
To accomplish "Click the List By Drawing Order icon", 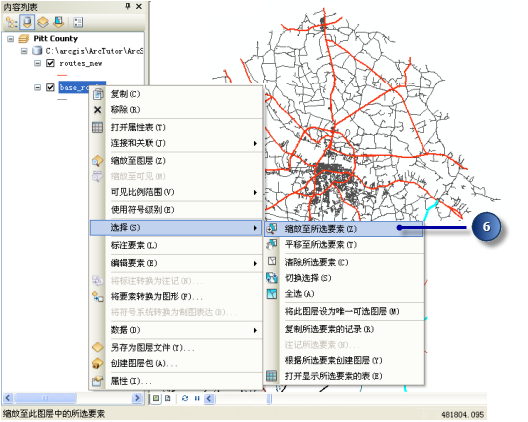I will click(x=11, y=23).
